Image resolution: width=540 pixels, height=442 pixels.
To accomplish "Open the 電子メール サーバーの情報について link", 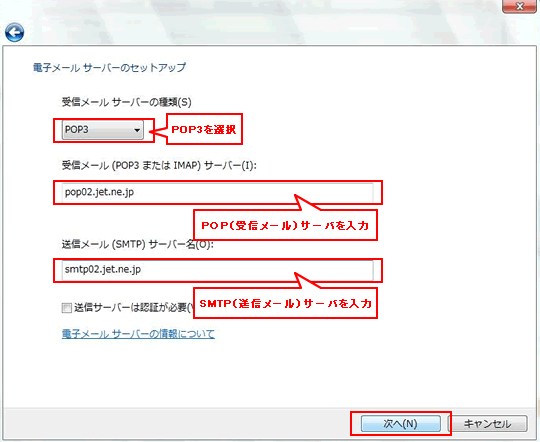I will pyautogui.click(x=138, y=333).
